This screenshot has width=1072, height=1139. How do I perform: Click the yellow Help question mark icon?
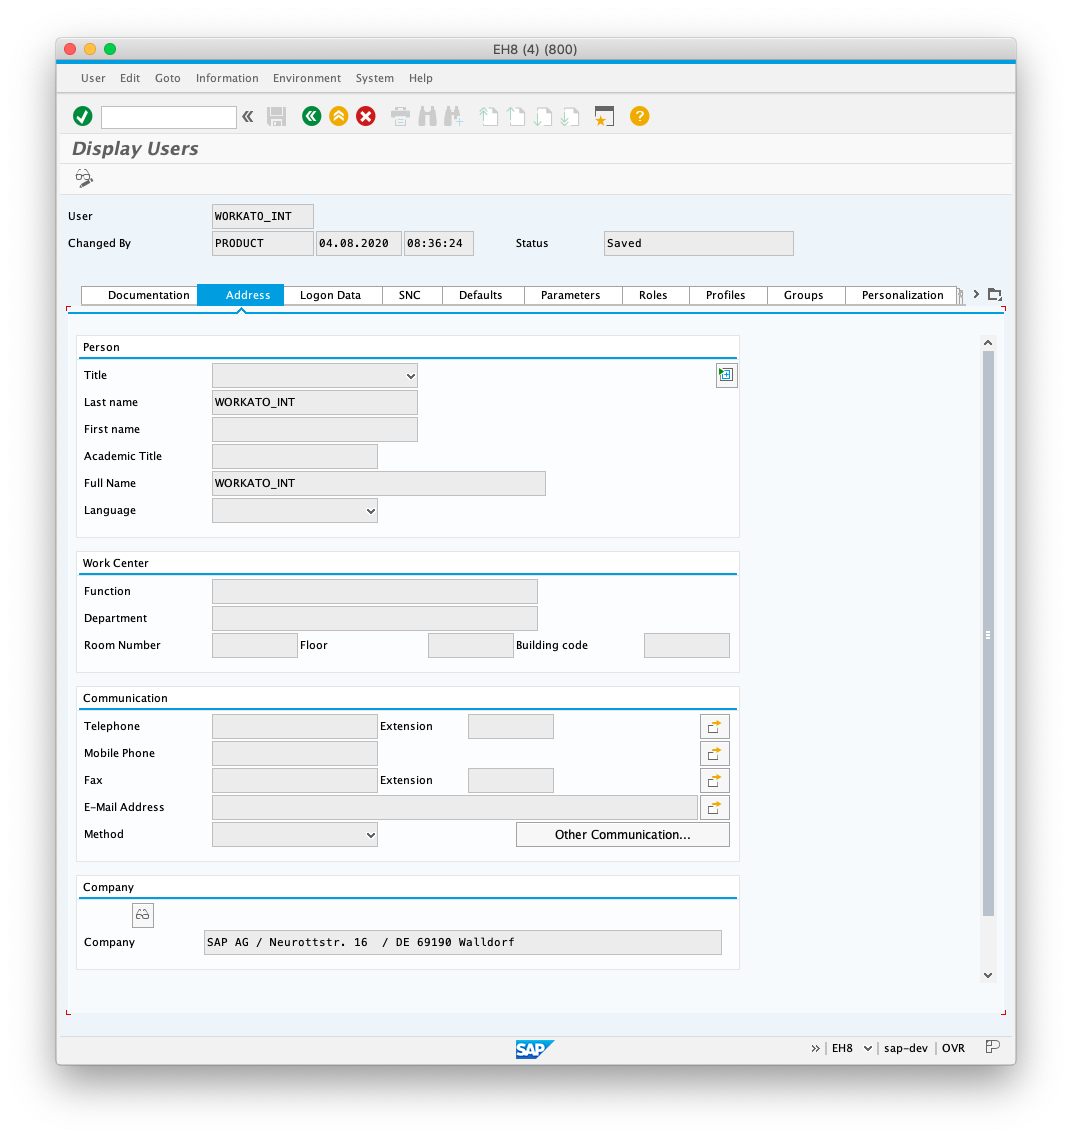coord(640,116)
